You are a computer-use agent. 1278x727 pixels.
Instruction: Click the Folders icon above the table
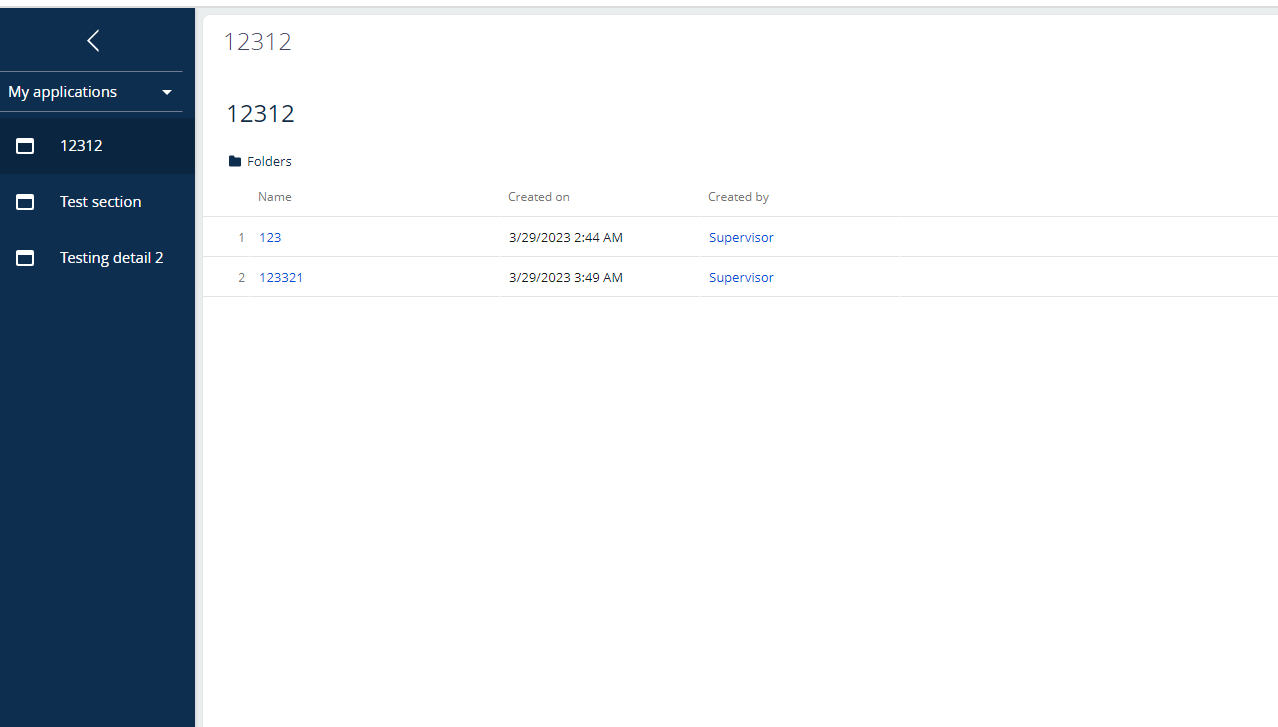click(x=235, y=161)
